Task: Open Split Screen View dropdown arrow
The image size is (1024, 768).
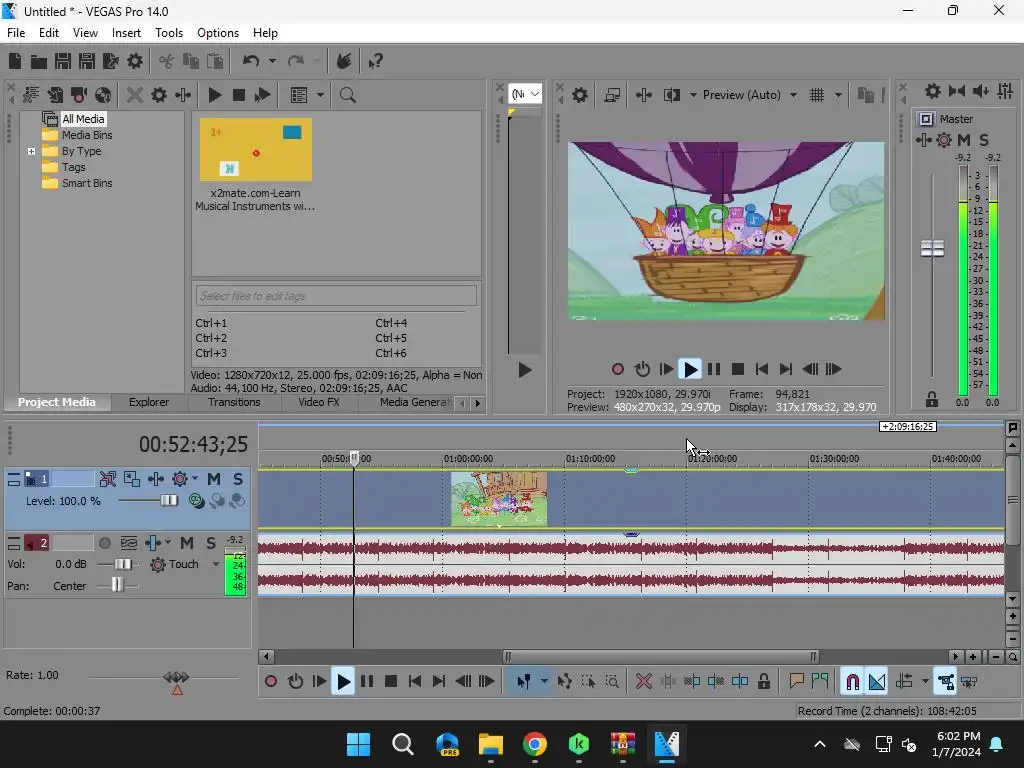Action: [693, 95]
